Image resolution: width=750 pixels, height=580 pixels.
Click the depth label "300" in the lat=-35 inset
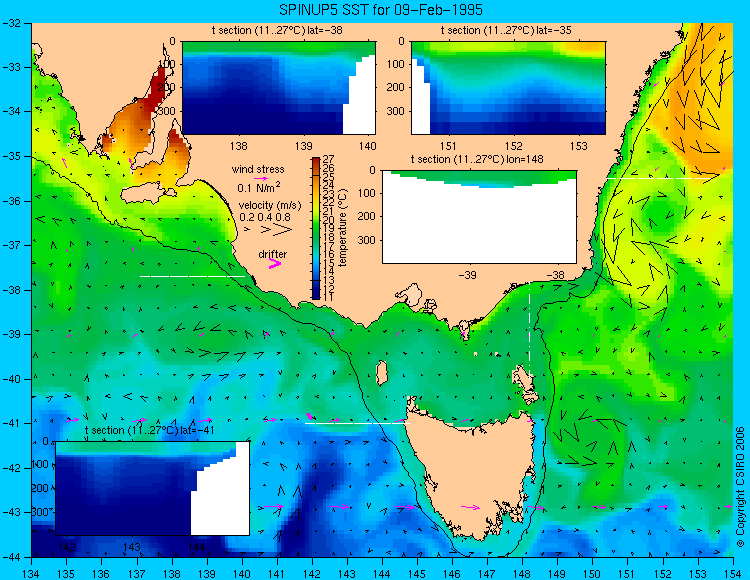point(397,111)
